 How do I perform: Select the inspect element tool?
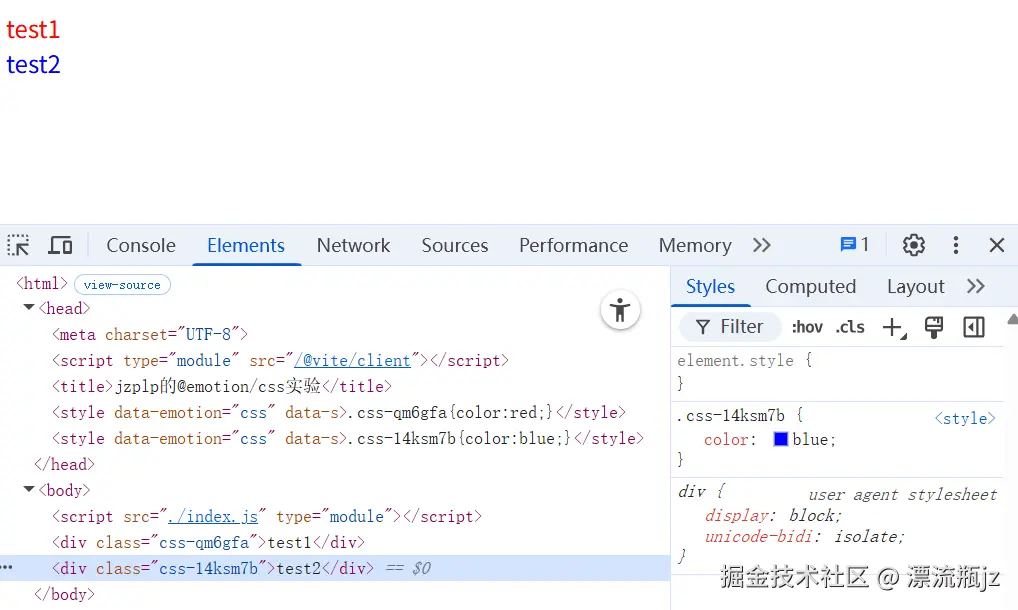pyautogui.click(x=17, y=244)
